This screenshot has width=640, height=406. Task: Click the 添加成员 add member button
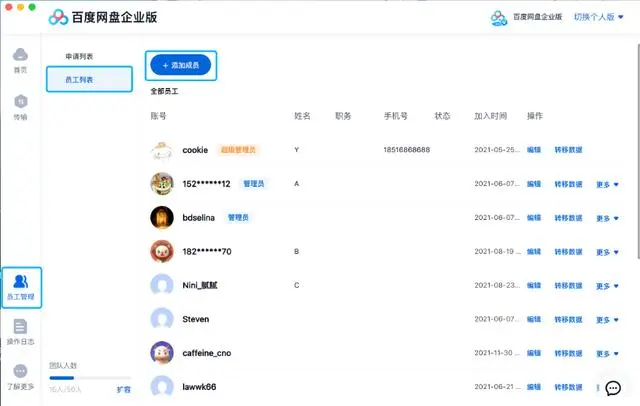[181, 65]
